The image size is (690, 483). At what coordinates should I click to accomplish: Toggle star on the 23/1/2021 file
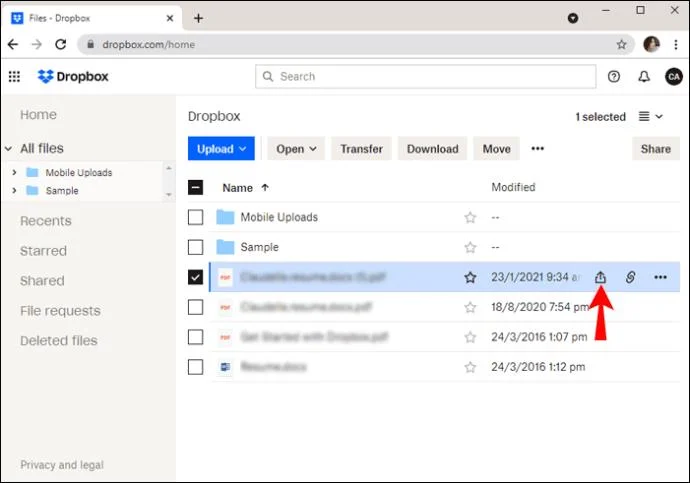click(x=470, y=277)
